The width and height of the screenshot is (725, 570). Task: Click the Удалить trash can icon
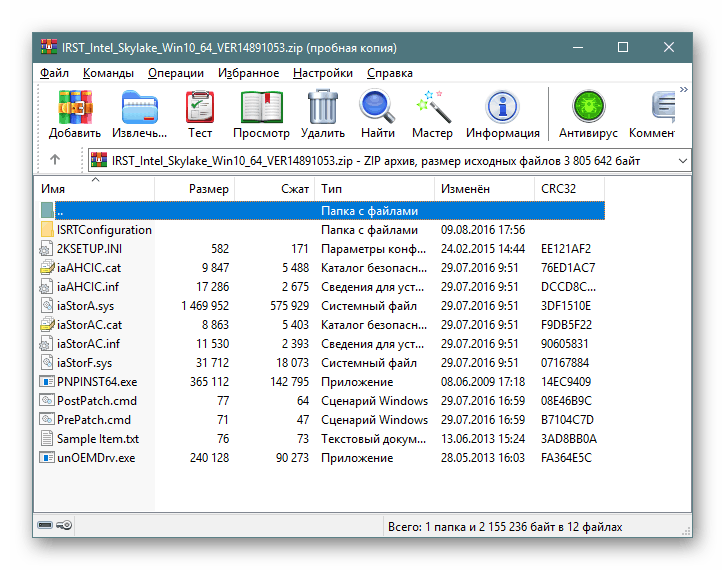click(x=323, y=108)
